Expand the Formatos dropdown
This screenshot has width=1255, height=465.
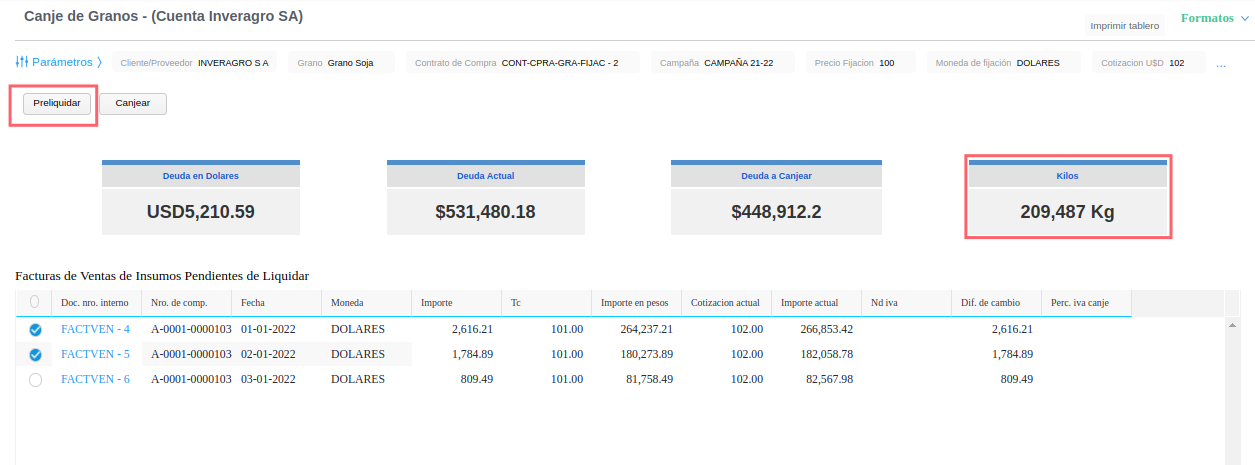[x=1214, y=18]
